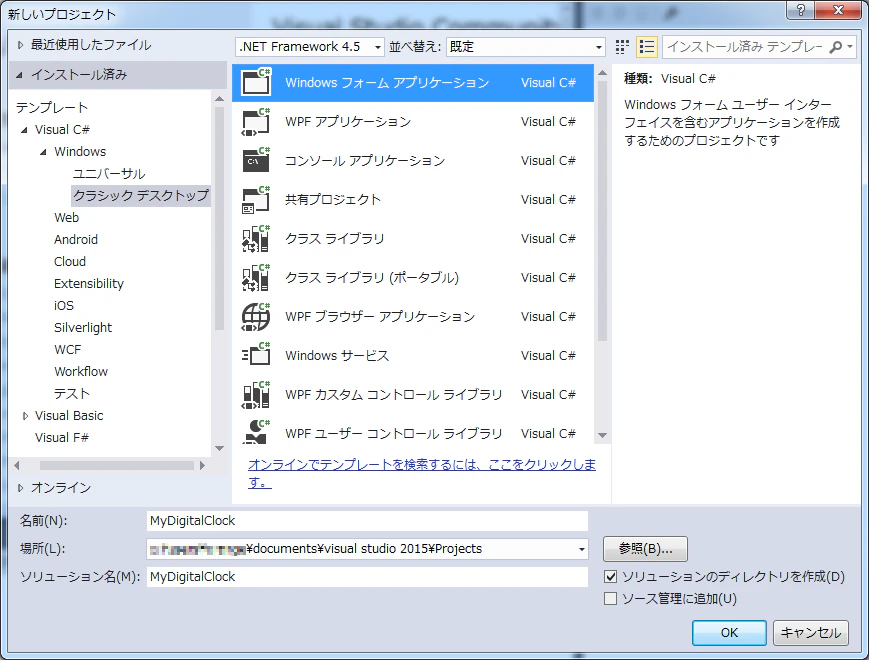Open the 並べ替え sort dropdown

pyautogui.click(x=599, y=46)
